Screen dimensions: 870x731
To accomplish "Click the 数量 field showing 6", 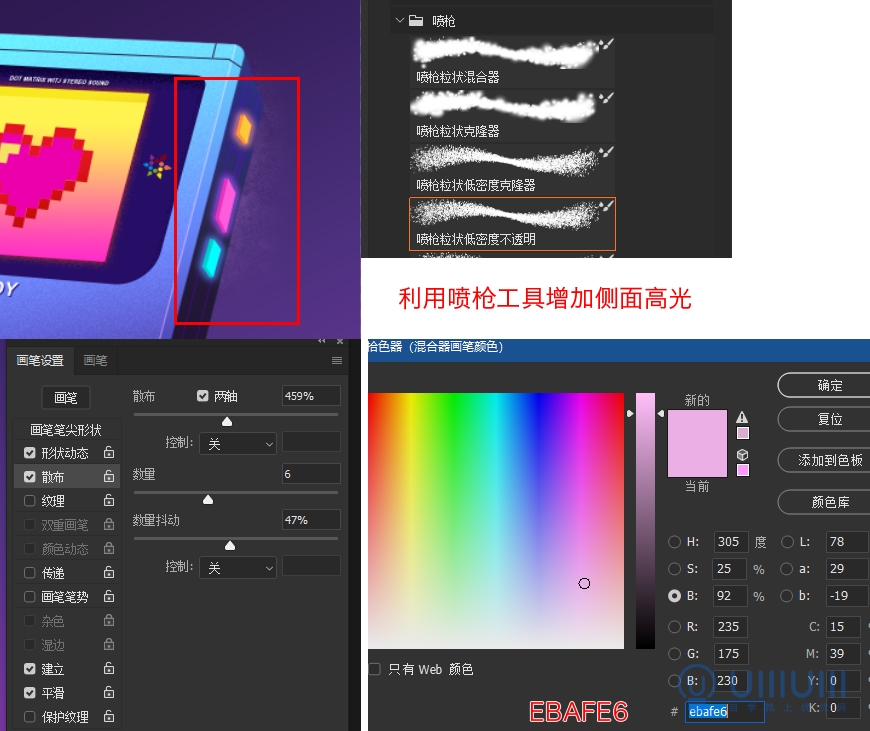I will click(311, 474).
